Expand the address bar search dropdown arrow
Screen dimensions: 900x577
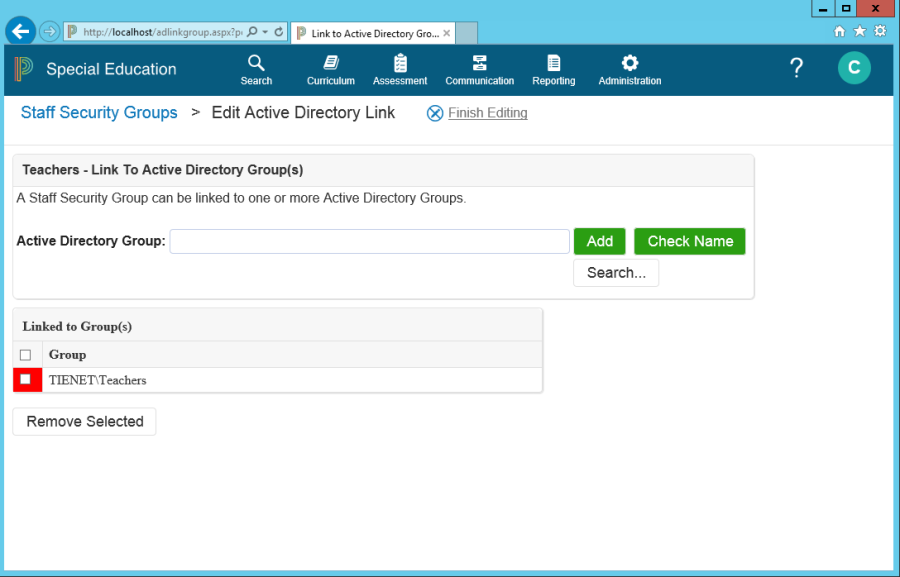(265, 32)
